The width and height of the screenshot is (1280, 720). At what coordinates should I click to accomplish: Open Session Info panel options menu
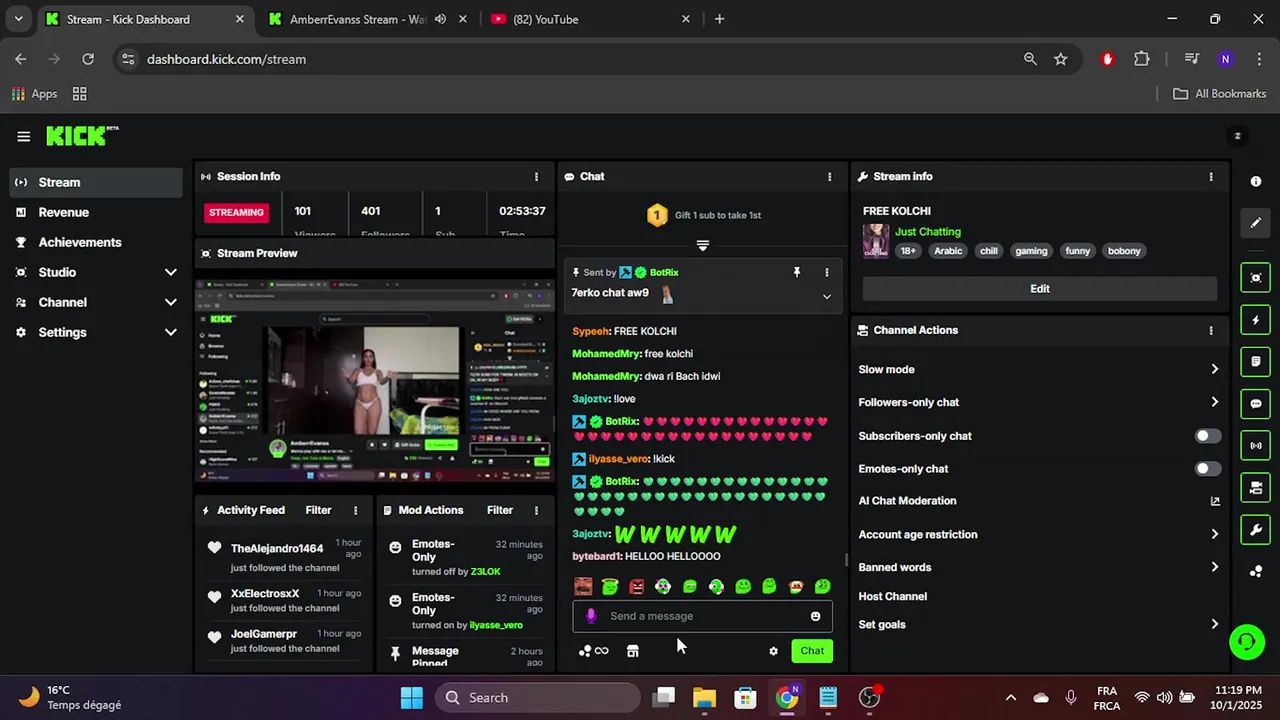[536, 176]
